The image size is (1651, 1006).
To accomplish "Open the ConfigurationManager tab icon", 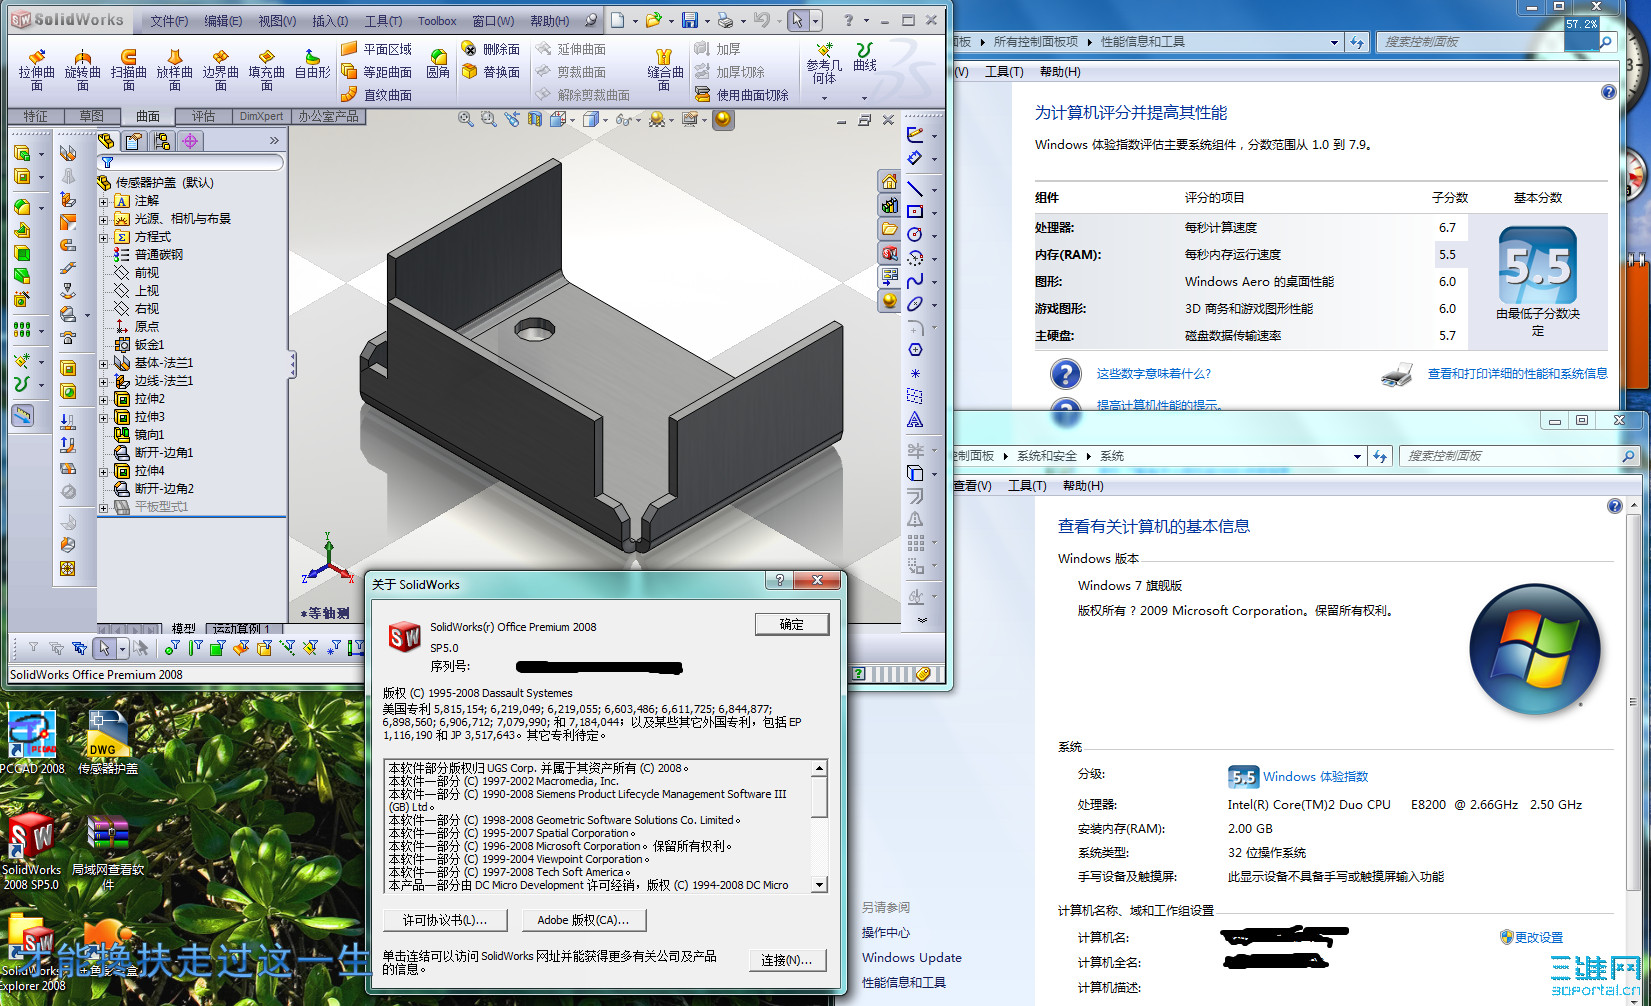I will coord(161,141).
